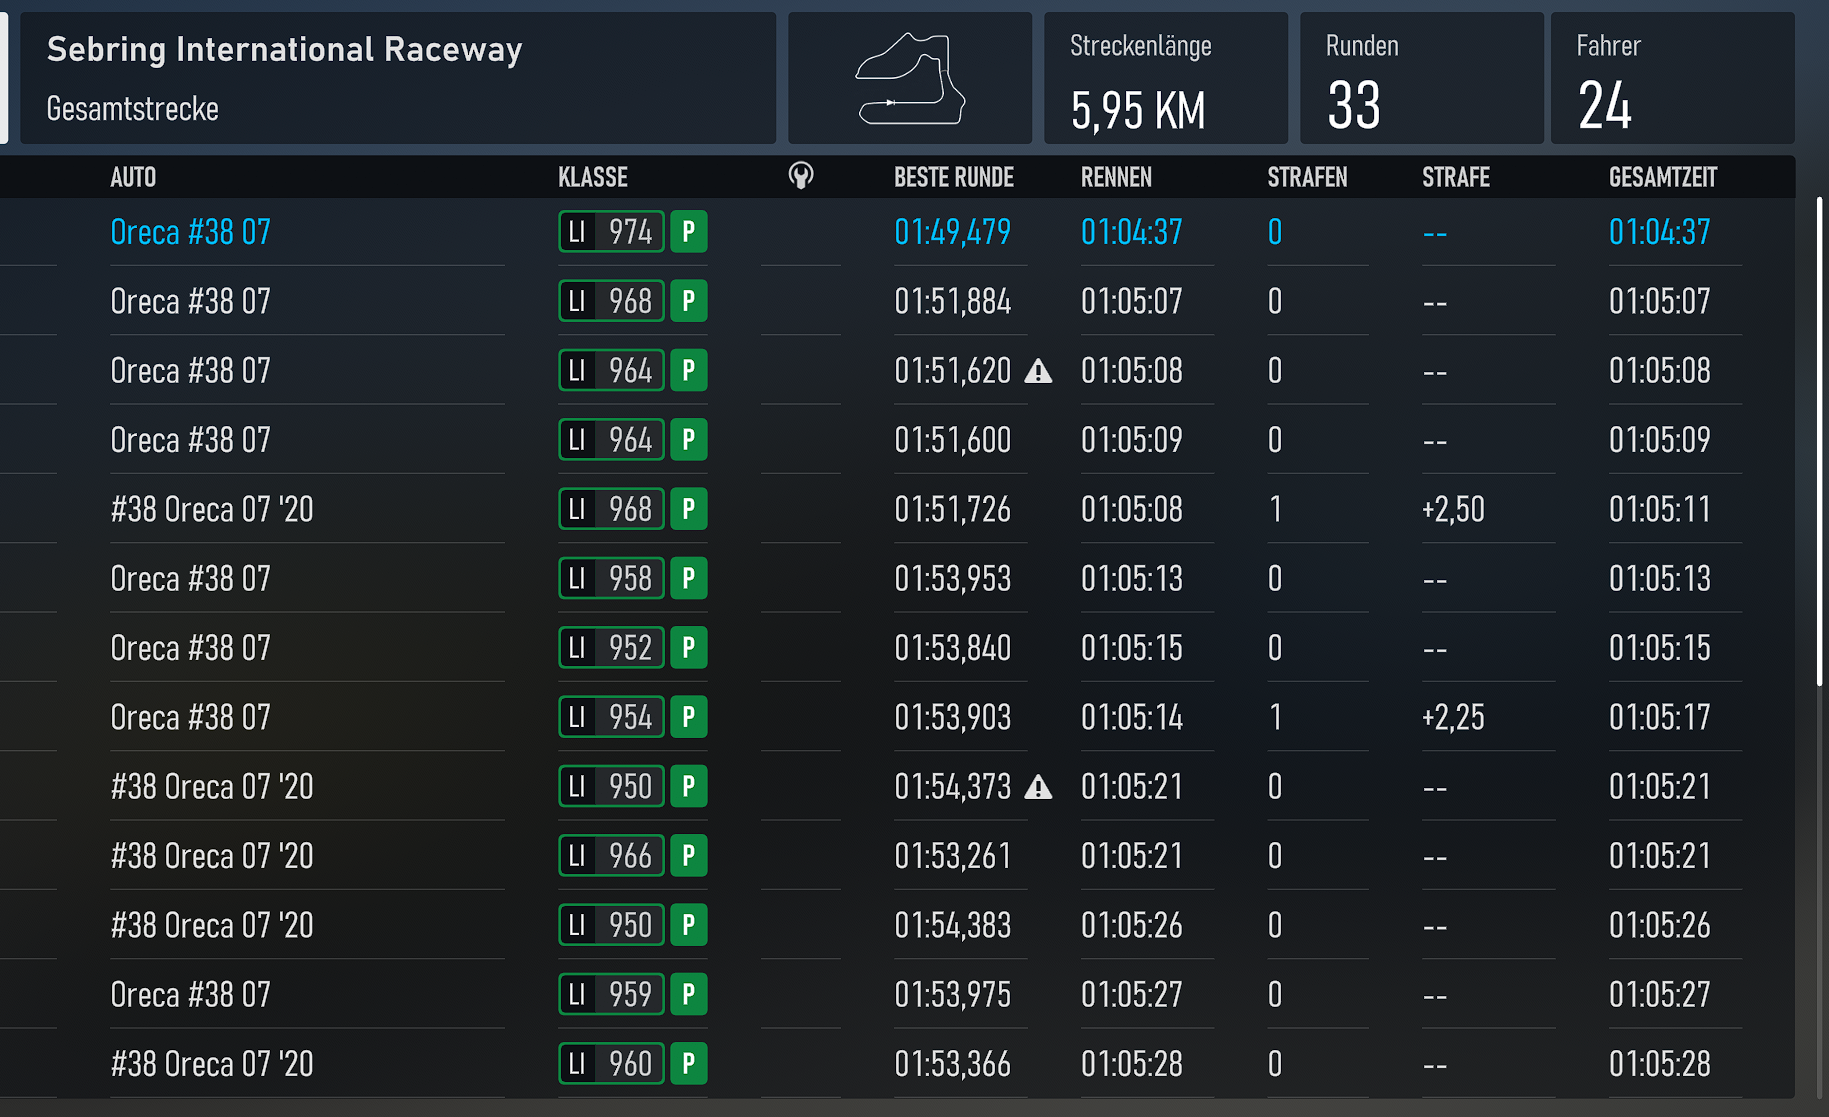
Task: Click the green P badge next to LI 952
Action: click(x=689, y=648)
